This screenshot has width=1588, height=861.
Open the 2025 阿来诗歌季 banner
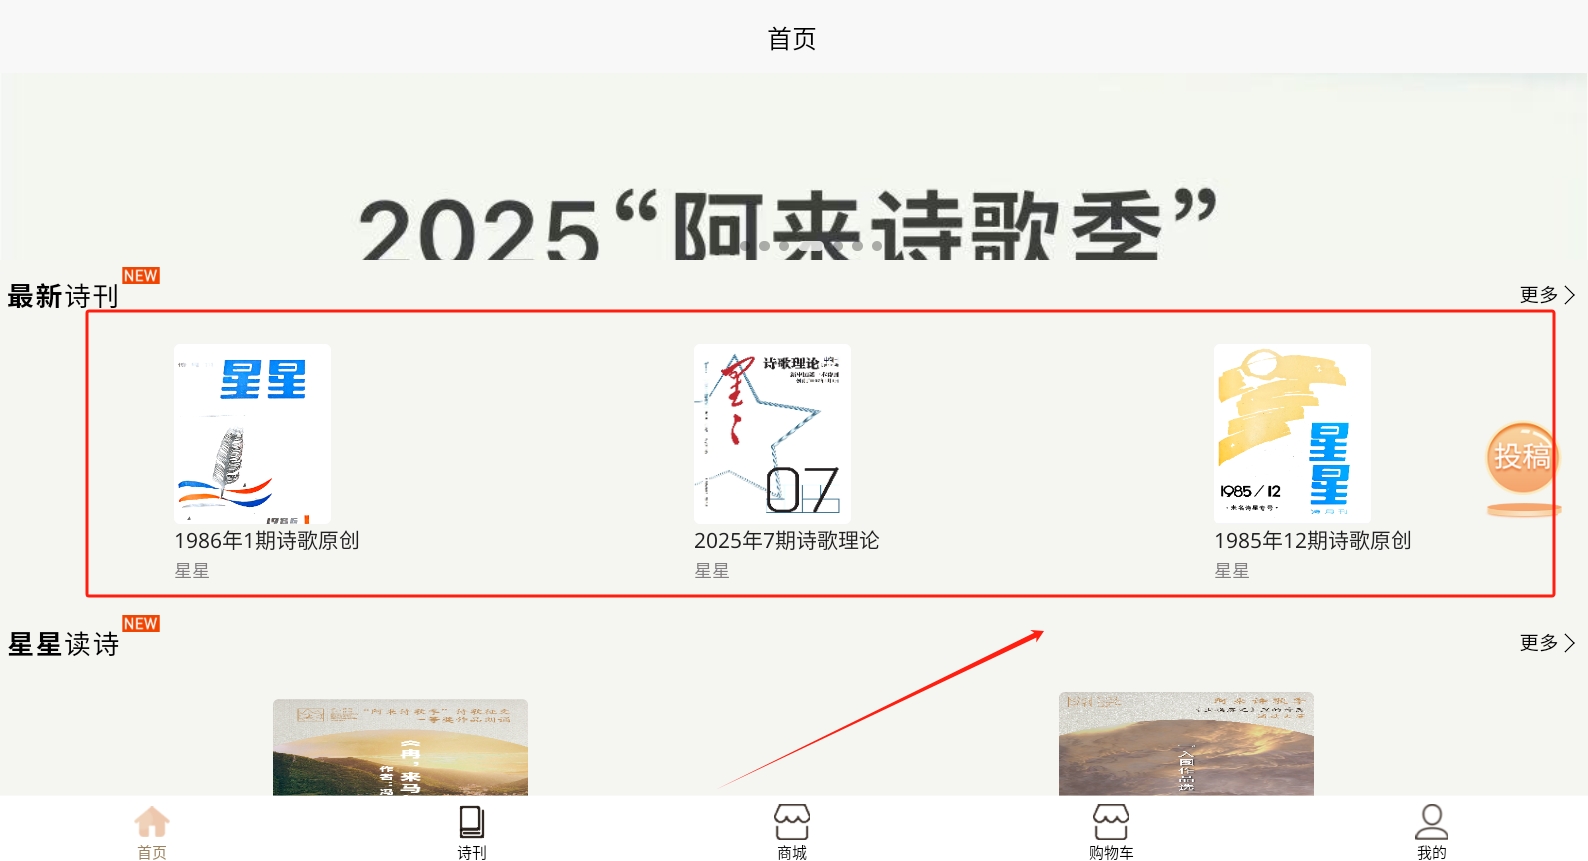click(x=794, y=166)
